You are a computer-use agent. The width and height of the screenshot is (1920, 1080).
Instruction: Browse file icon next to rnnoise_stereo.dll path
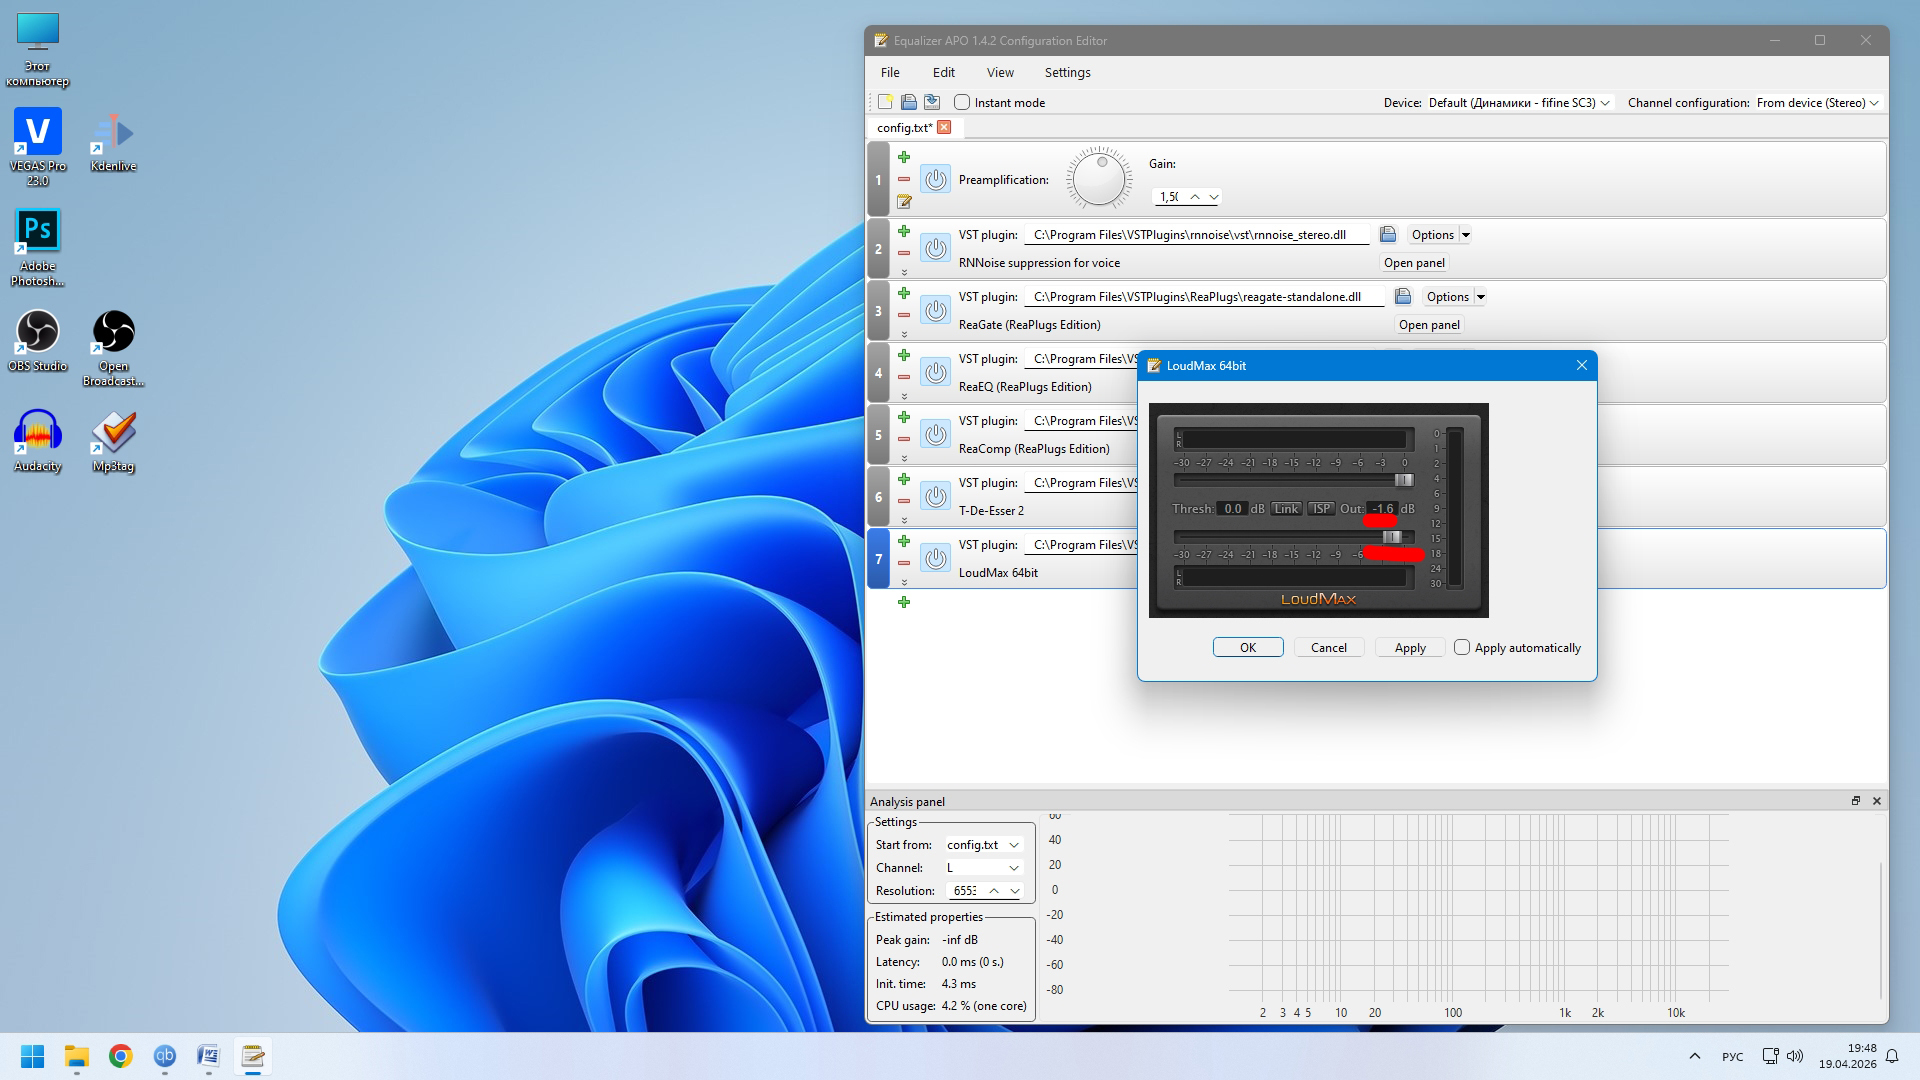[1388, 234]
